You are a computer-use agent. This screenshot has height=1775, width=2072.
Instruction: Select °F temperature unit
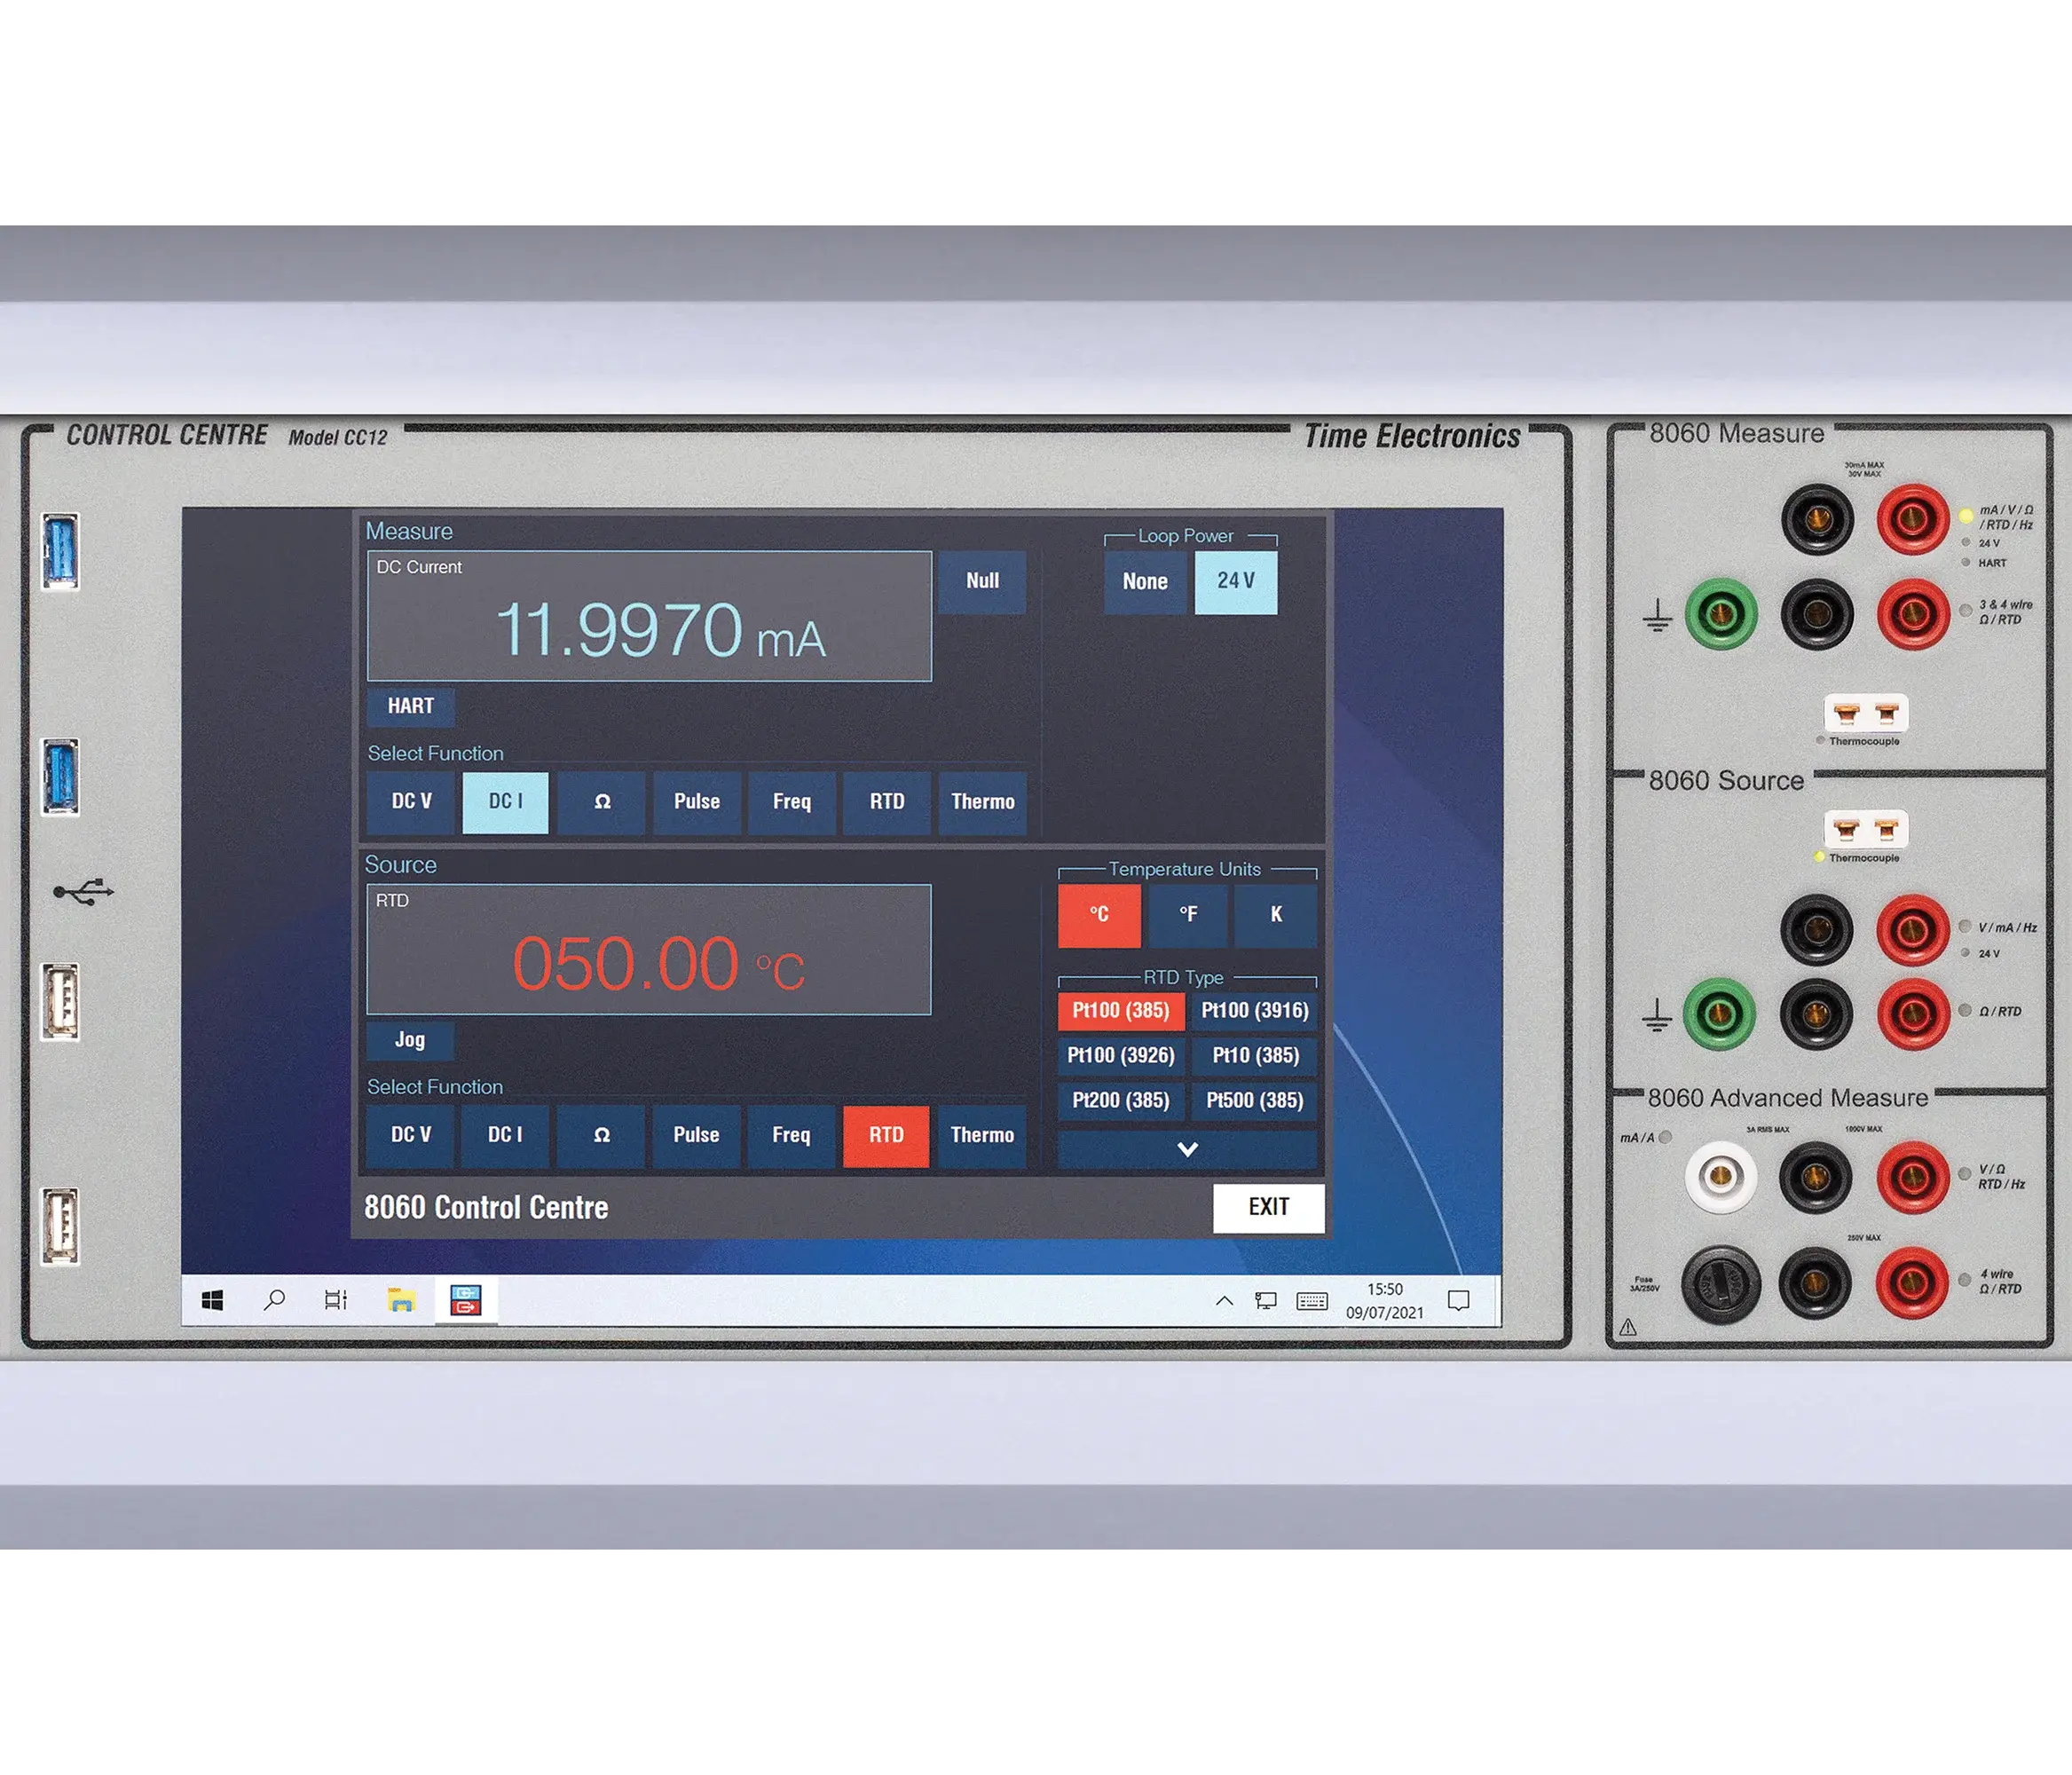click(x=1188, y=915)
